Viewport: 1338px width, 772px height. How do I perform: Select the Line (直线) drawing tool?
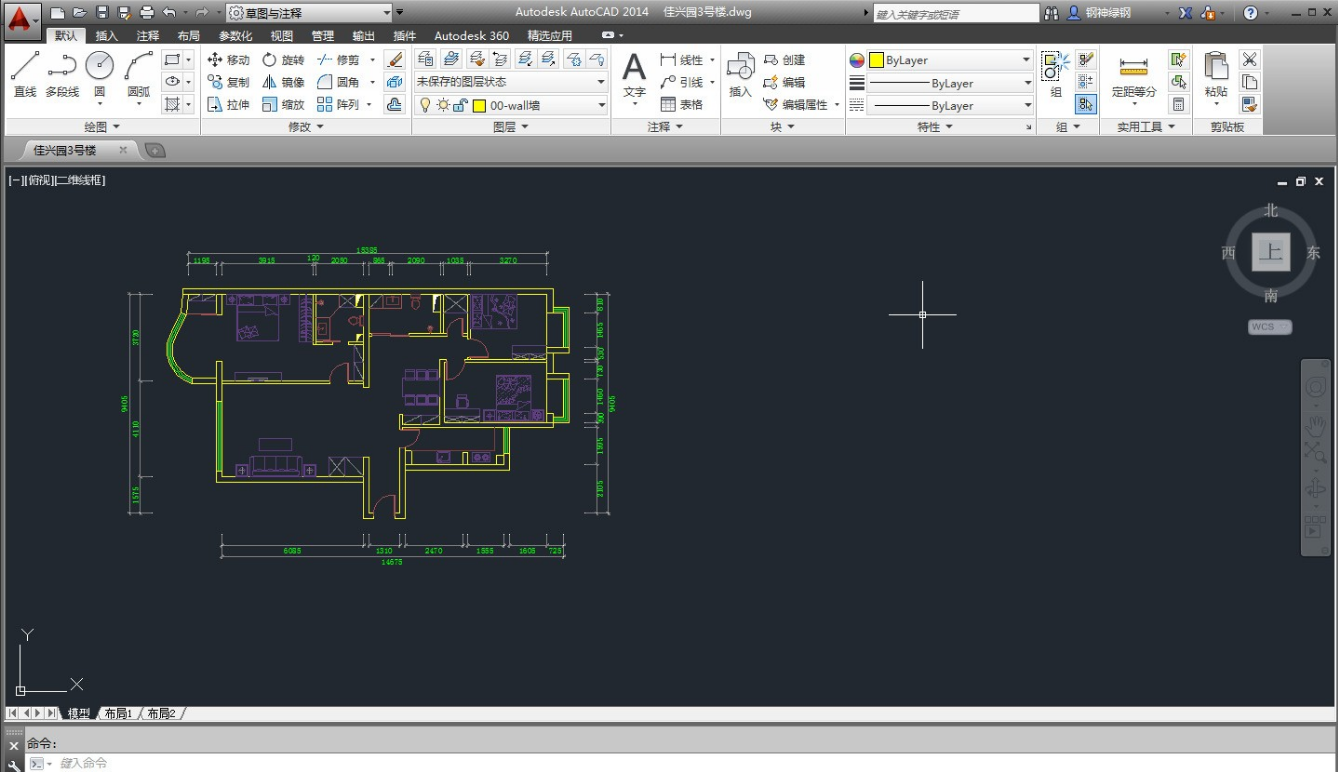click(25, 75)
